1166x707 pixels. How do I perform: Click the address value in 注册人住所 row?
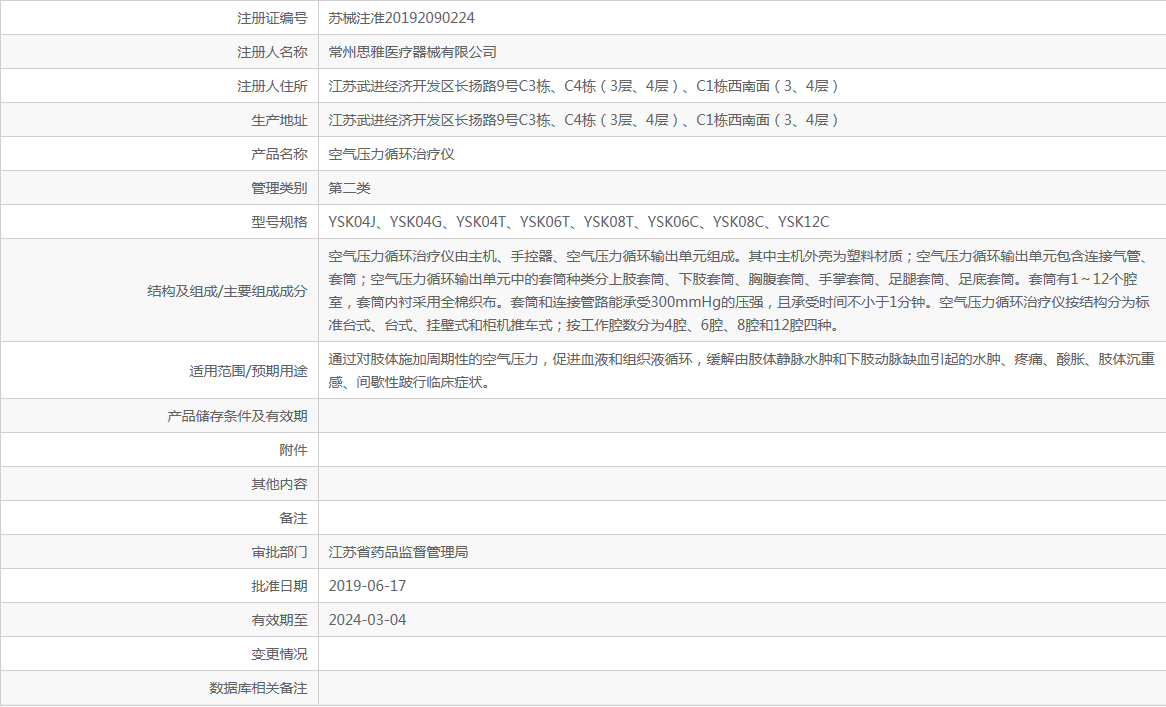[584, 86]
